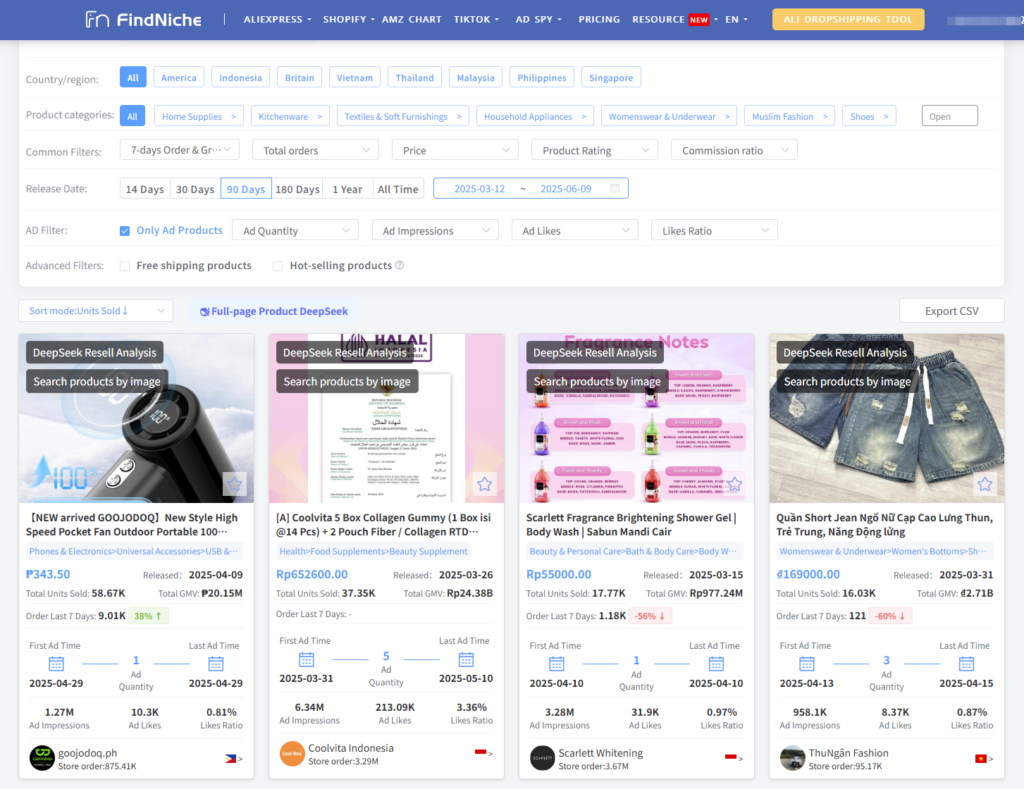Click the FindNiche logo icon

coord(97,19)
